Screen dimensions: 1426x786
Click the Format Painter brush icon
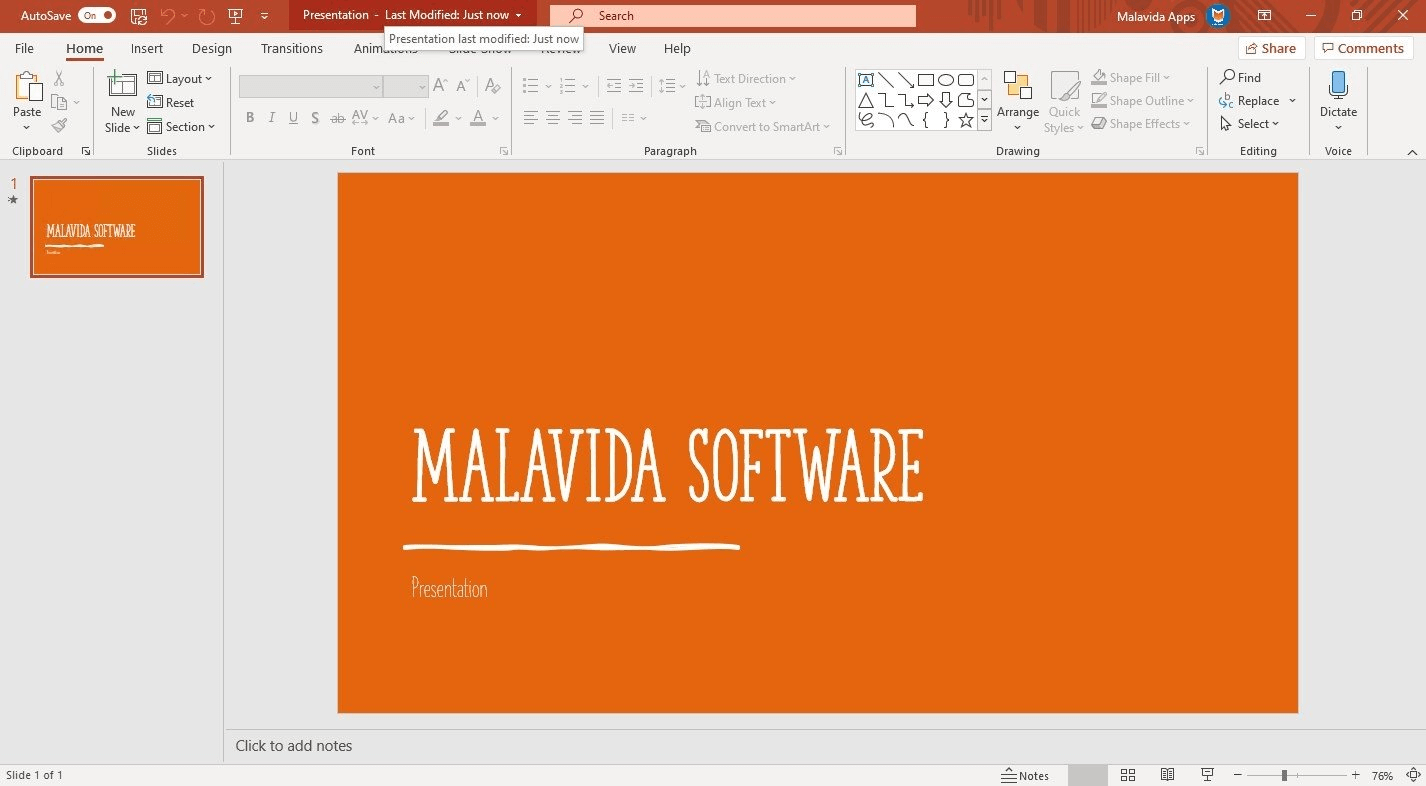[59, 126]
